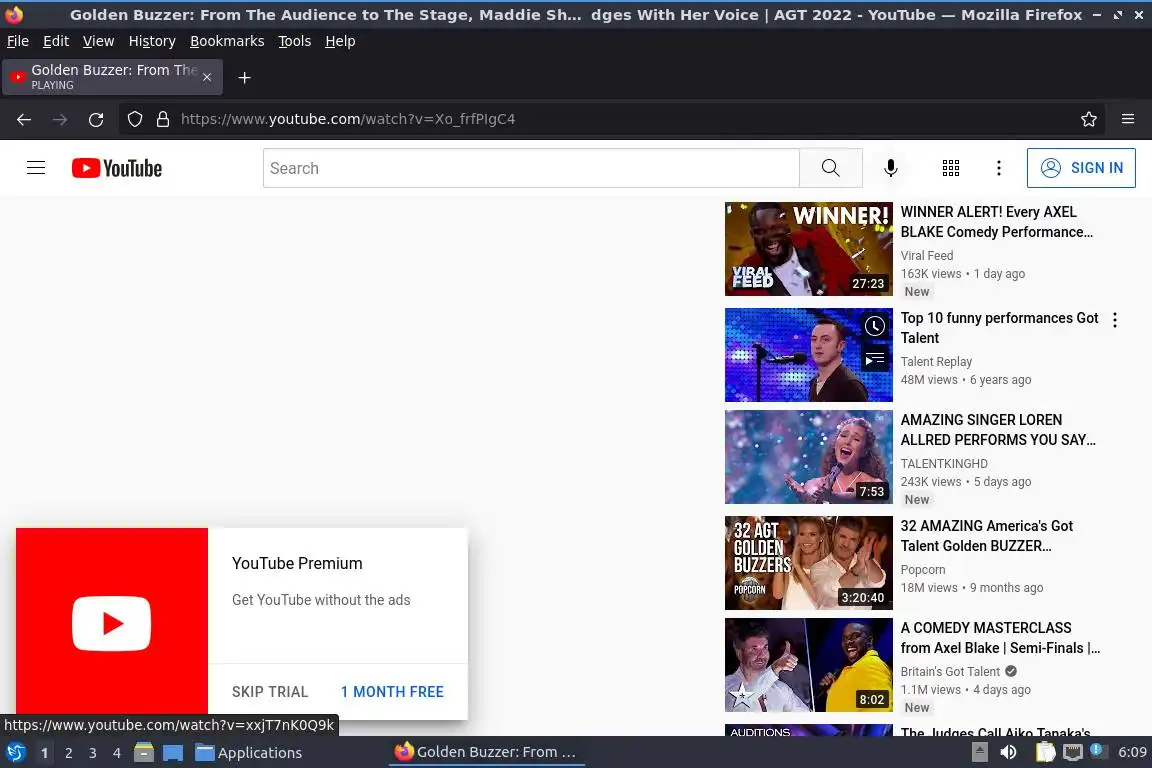The width and height of the screenshot is (1152, 768).
Task: Open the File menu
Action: pos(18,41)
